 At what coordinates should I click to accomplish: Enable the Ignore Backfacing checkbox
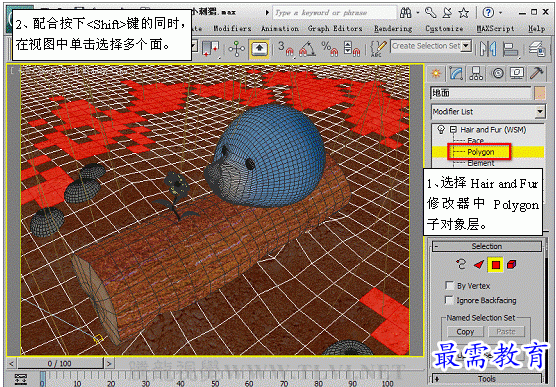point(449,300)
